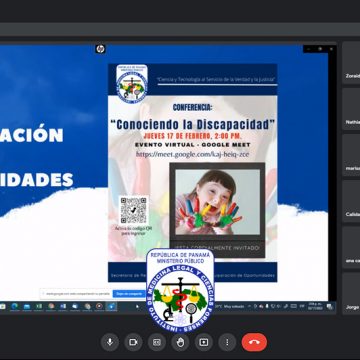Viewport: 360px width, 360px height.
Task: Hang up with the red leave-call button
Action: pyautogui.click(x=254, y=342)
